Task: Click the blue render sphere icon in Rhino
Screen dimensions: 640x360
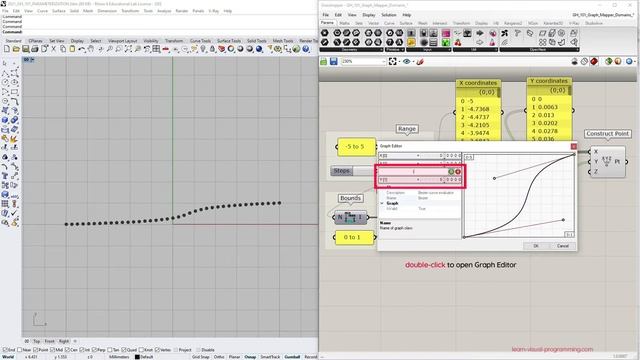Action: 259,49
